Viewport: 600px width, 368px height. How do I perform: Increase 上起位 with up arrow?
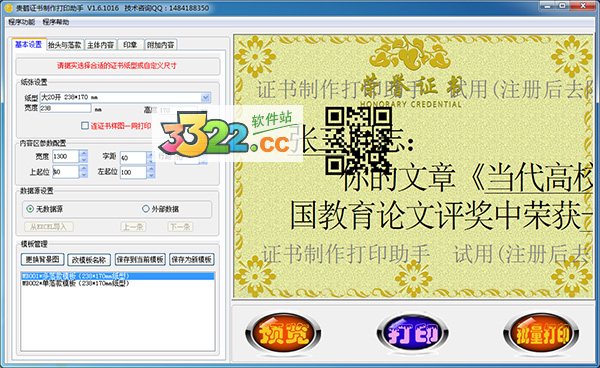pyautogui.click(x=83, y=169)
